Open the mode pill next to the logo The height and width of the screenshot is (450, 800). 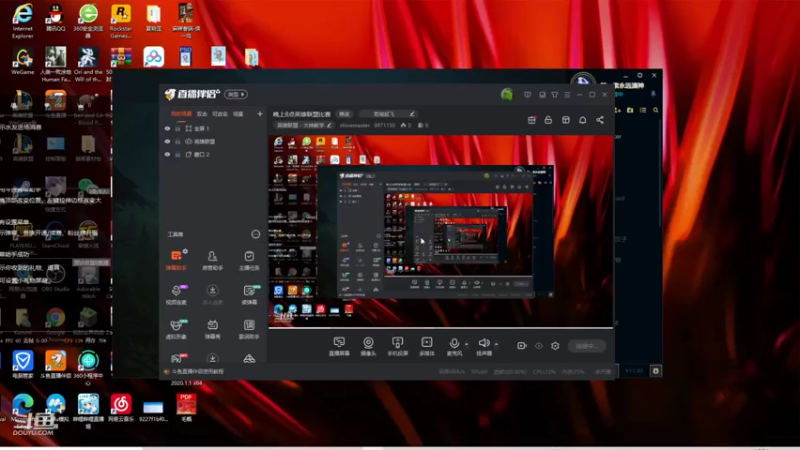coord(236,94)
